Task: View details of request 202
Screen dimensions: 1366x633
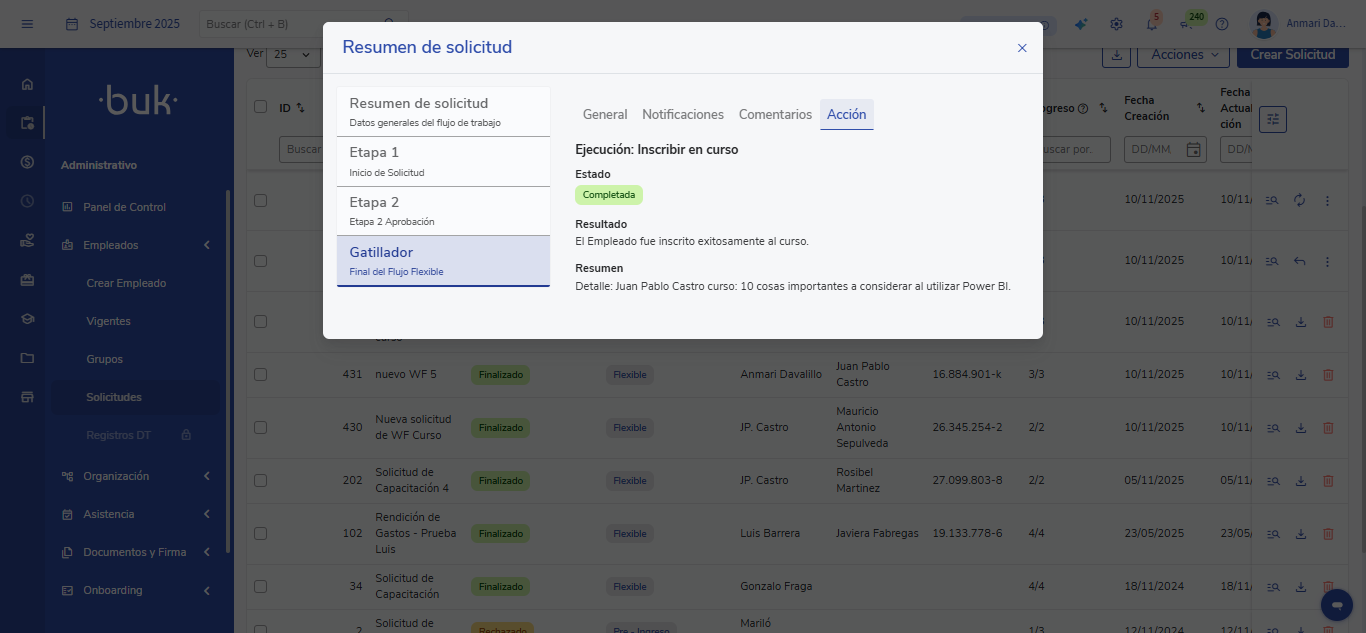Action: pos(1273,481)
